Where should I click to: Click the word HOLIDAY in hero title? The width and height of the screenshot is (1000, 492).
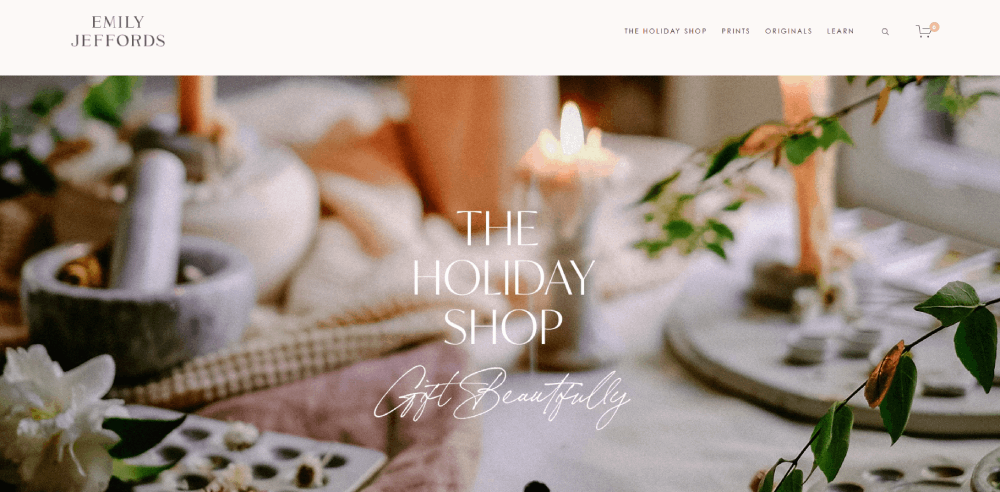pyautogui.click(x=503, y=277)
